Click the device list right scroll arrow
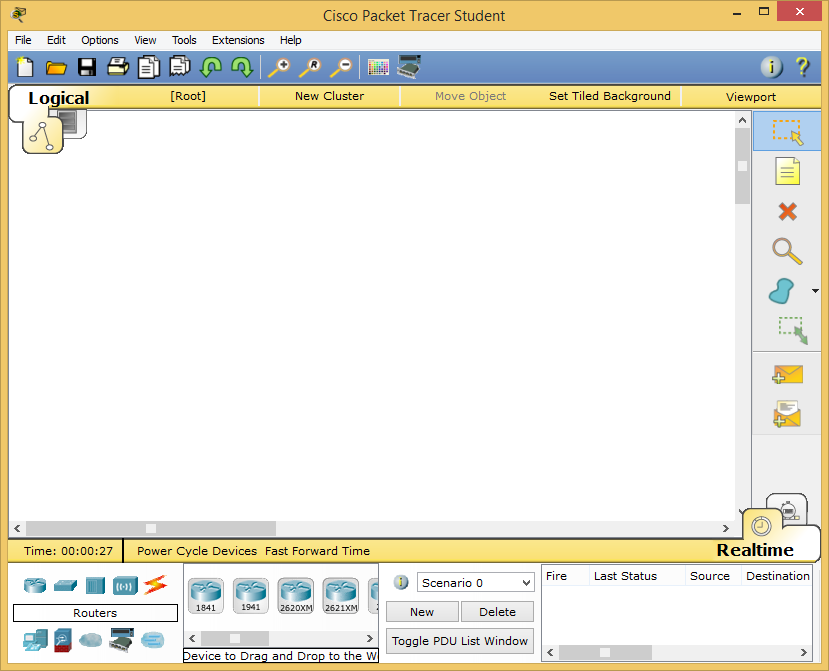 coord(370,638)
